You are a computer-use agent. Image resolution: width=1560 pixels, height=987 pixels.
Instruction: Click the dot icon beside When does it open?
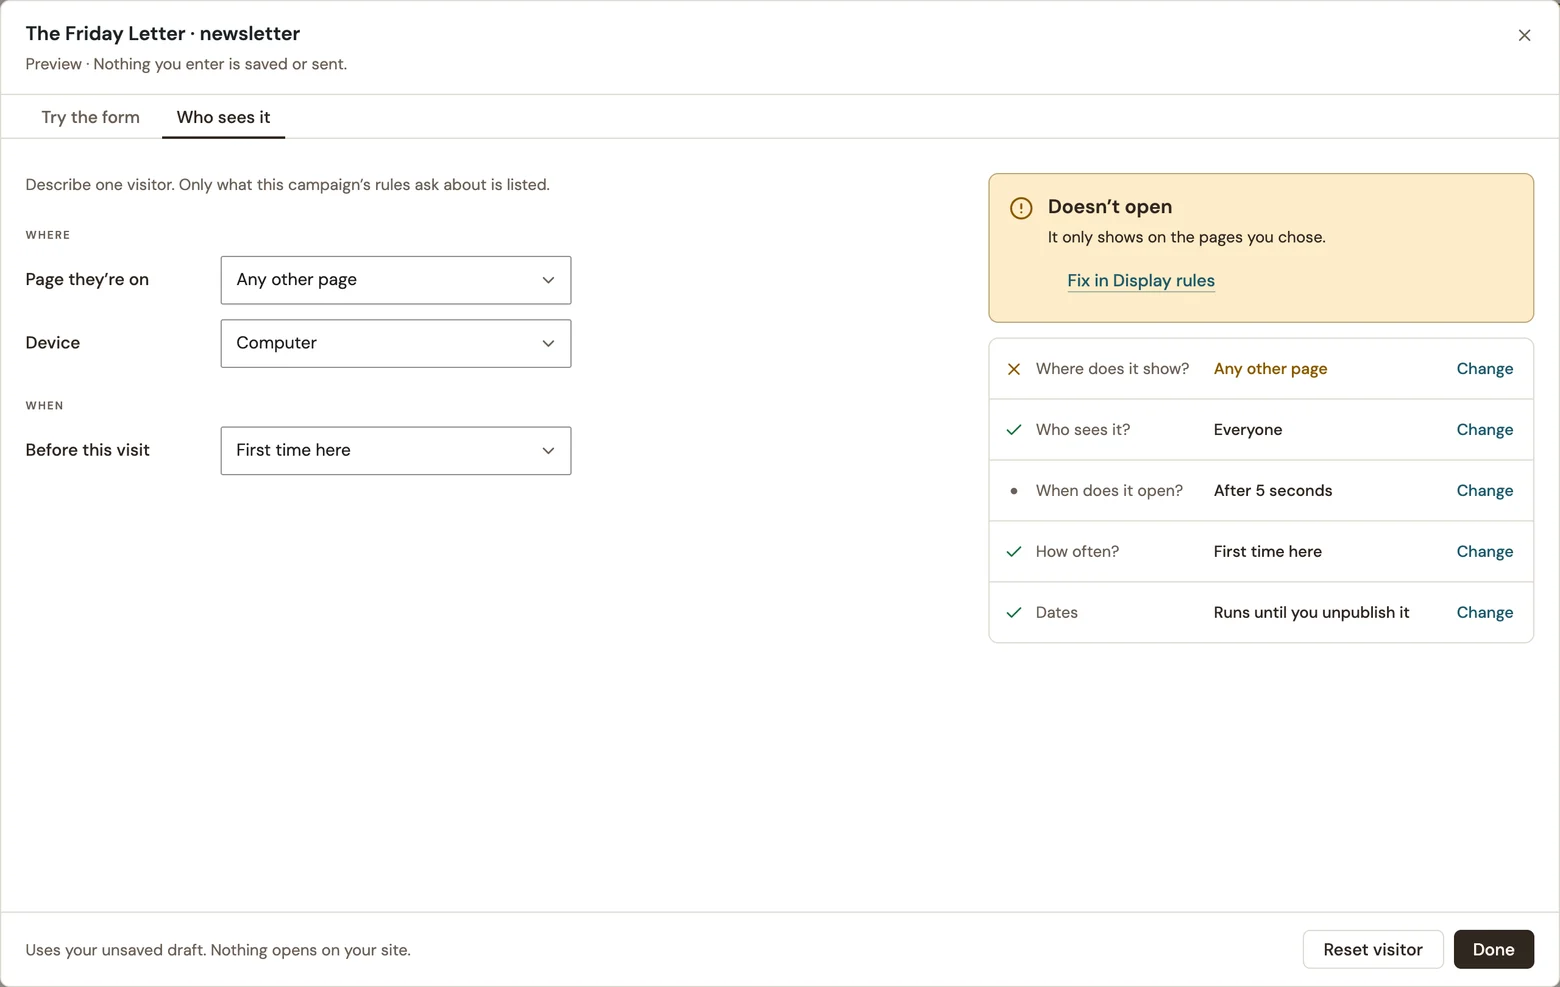[x=1014, y=491]
